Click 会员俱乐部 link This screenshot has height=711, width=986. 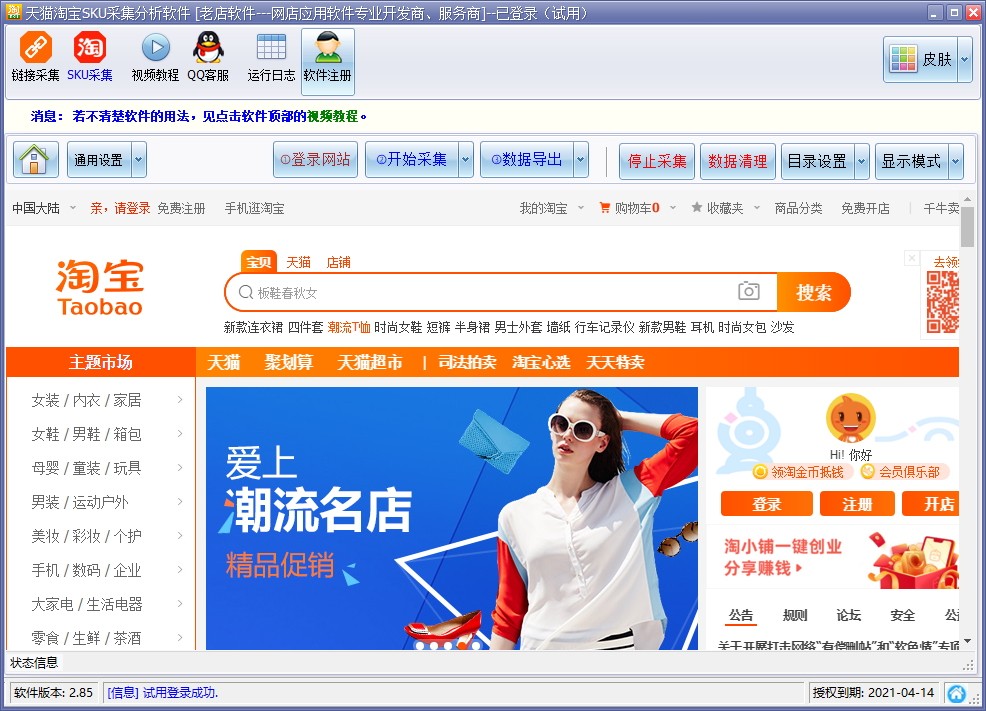coord(902,471)
